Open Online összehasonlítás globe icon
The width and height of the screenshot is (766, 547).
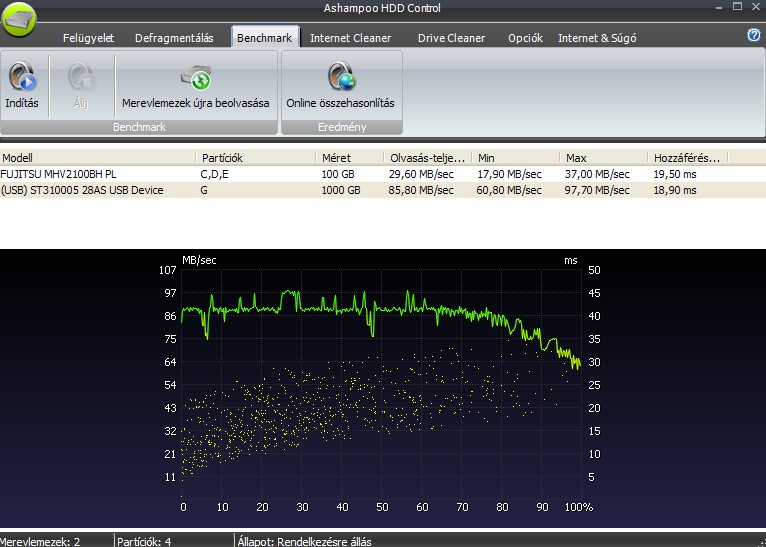click(341, 76)
